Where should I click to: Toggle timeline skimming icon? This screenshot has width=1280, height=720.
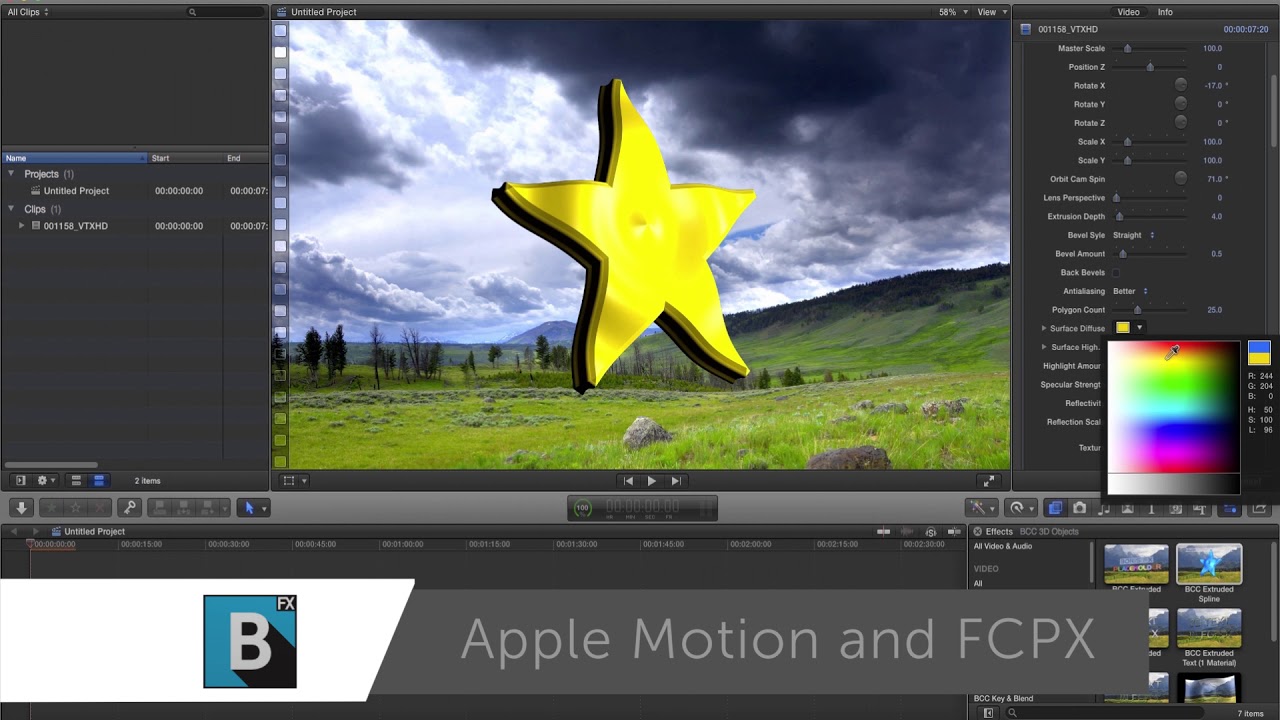(x=883, y=532)
